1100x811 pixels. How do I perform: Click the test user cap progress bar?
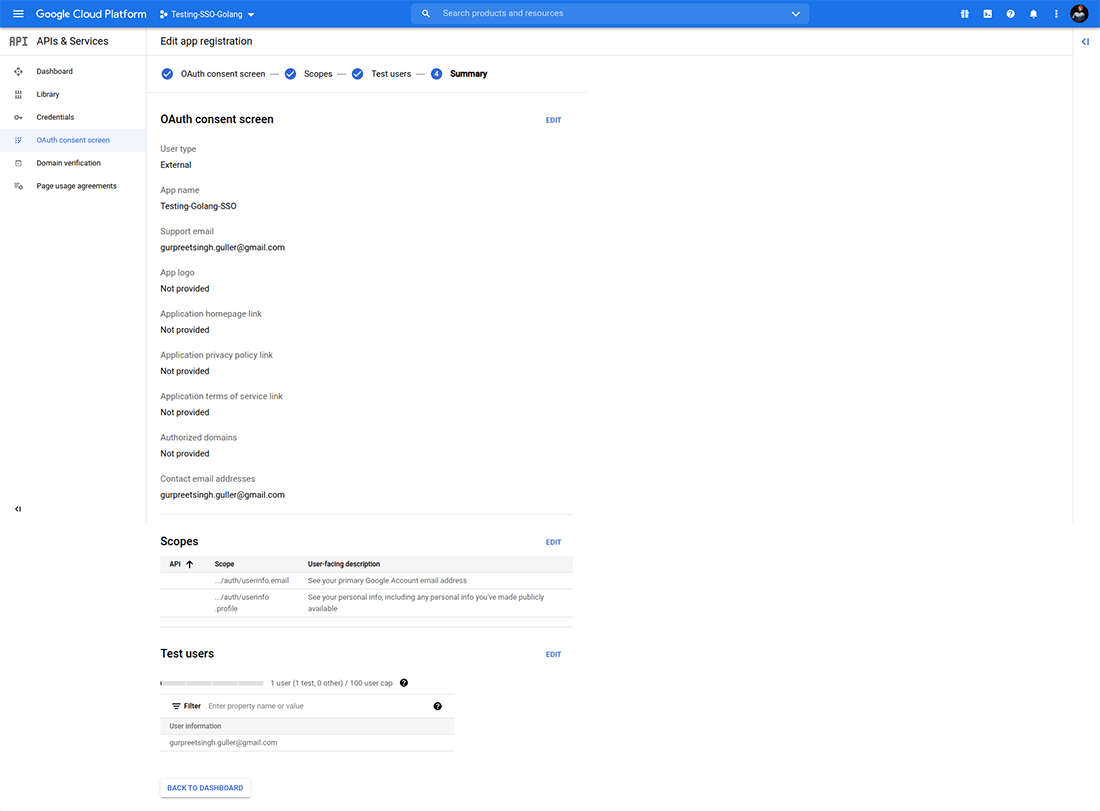tap(212, 683)
